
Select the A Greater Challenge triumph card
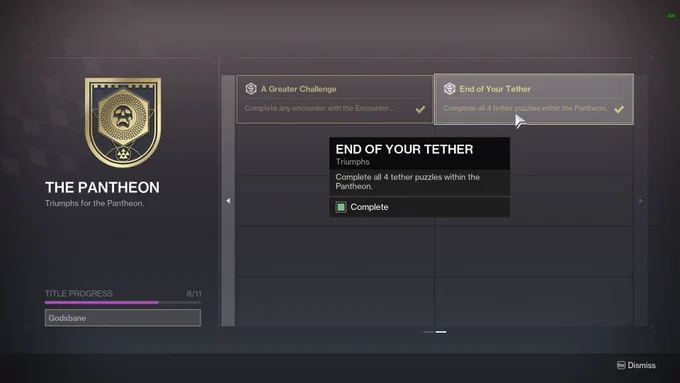click(x=335, y=99)
